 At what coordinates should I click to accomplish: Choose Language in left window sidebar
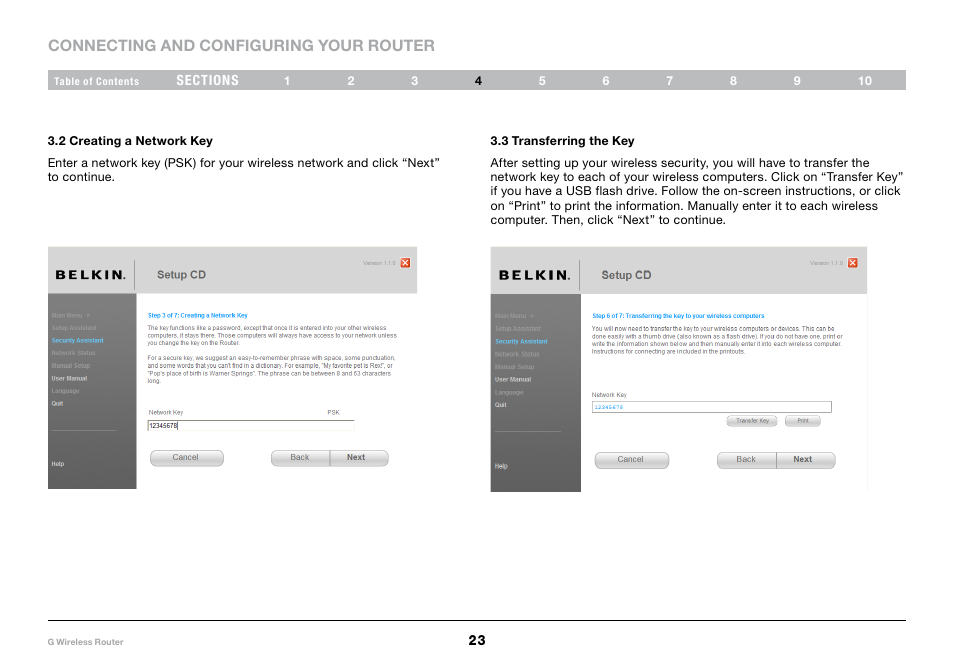point(65,391)
